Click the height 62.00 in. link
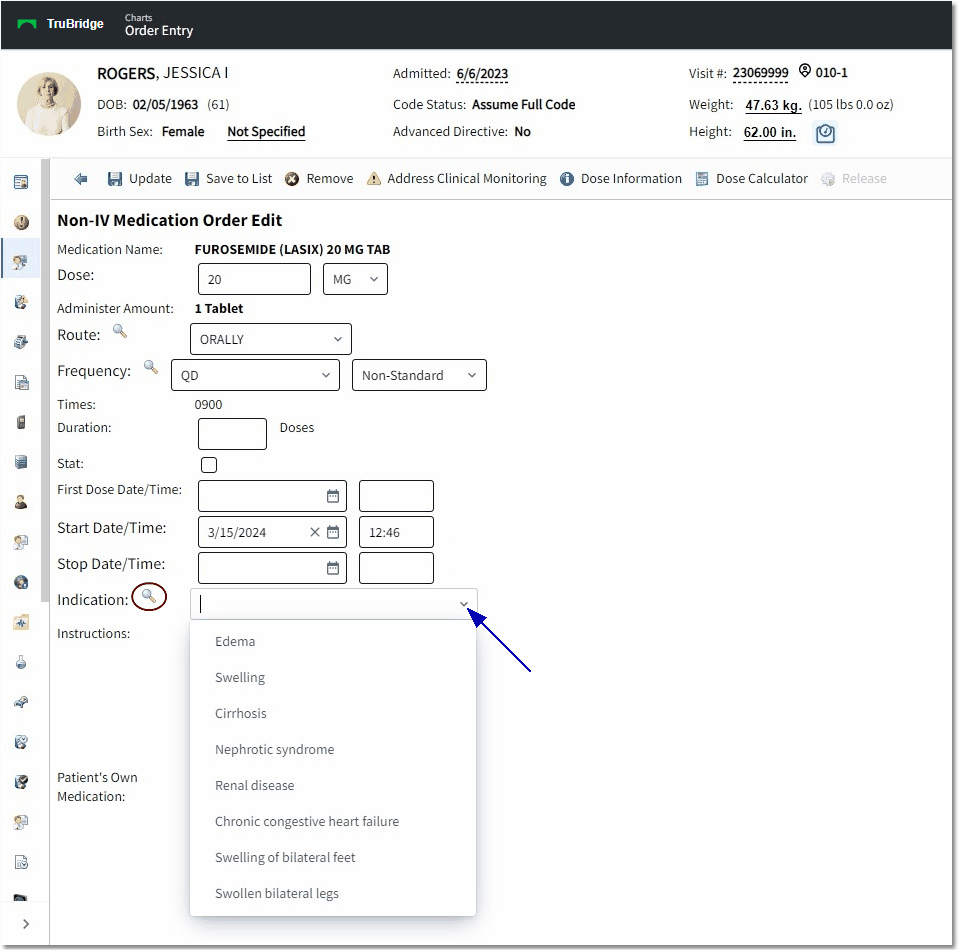 [x=769, y=133]
